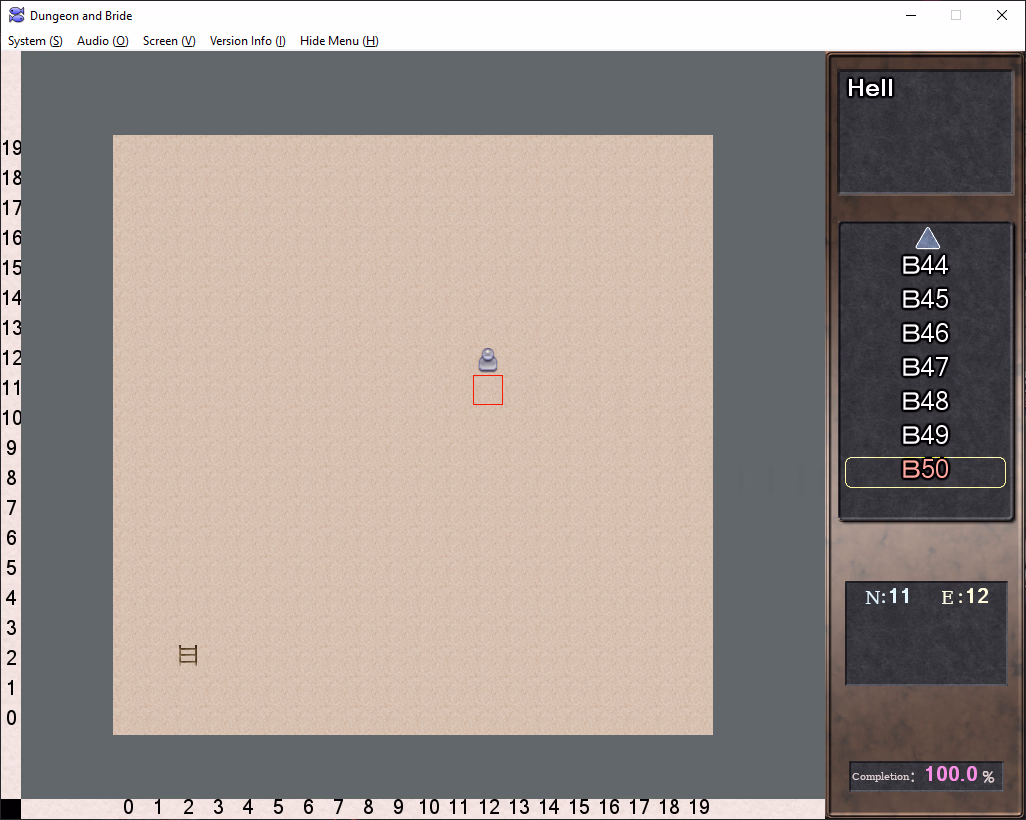
Task: Click Hide Menu in the menu bar
Action: click(x=339, y=41)
